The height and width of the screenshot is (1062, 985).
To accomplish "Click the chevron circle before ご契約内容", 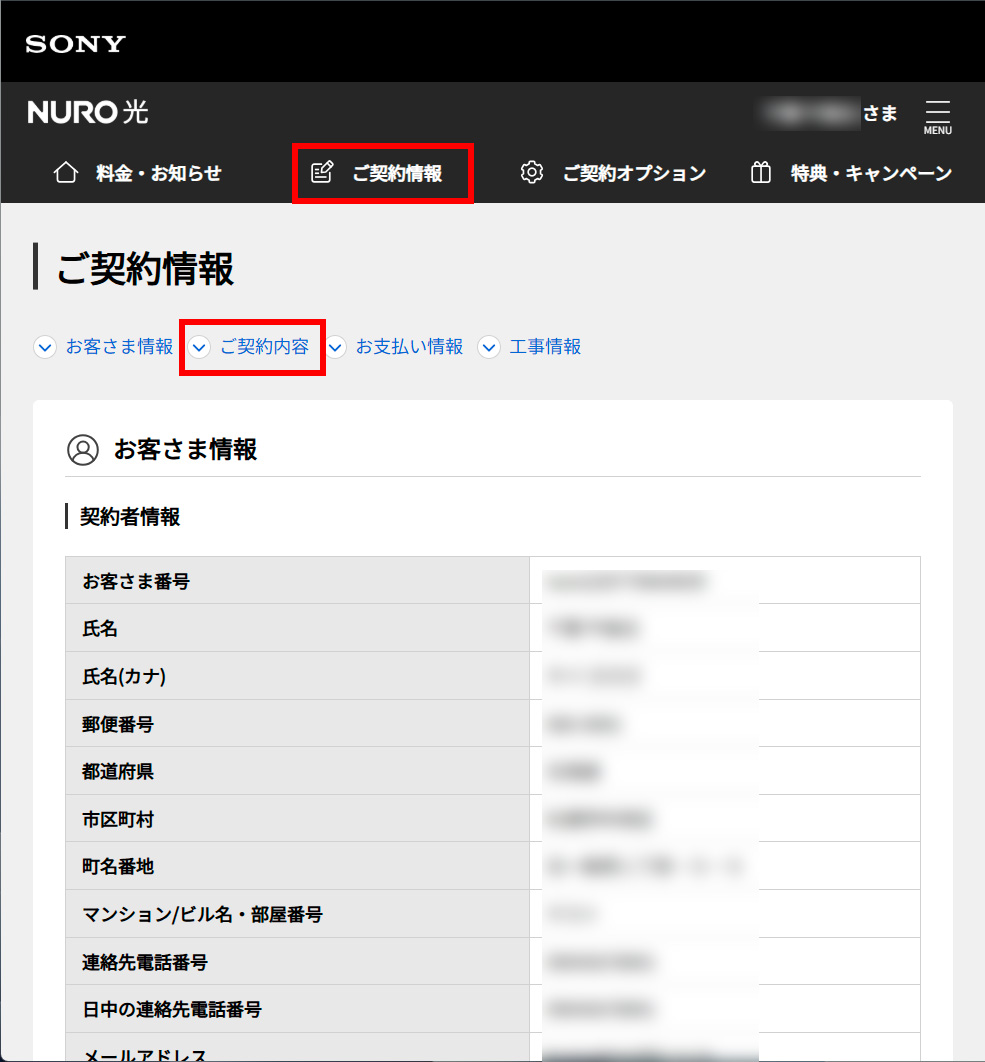I will 199,347.
